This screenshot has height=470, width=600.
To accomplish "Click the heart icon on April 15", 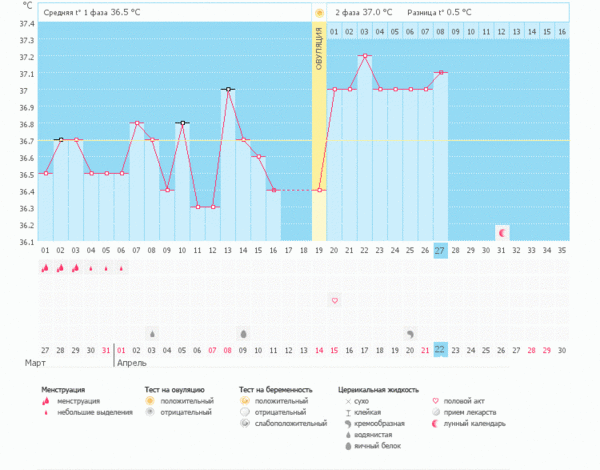I will pos(335,300).
